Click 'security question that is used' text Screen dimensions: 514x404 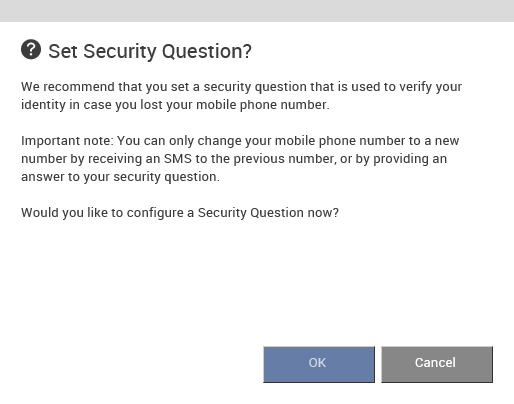point(286,87)
